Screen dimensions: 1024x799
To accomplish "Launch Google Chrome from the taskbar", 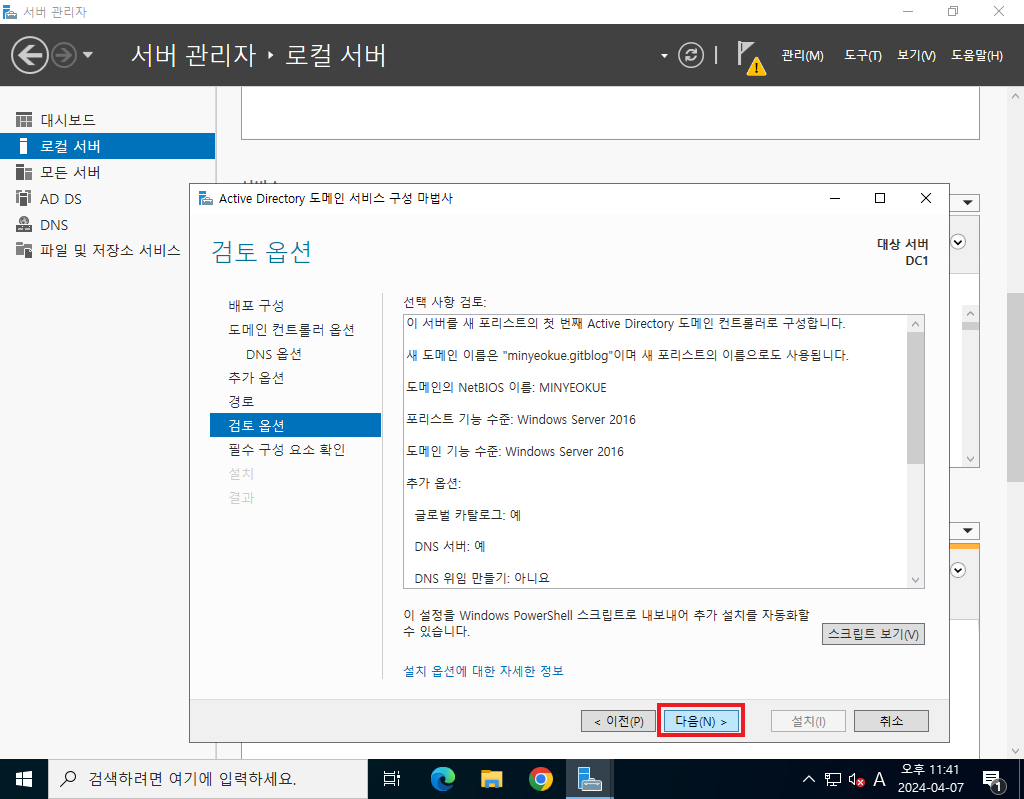I will pos(540,779).
